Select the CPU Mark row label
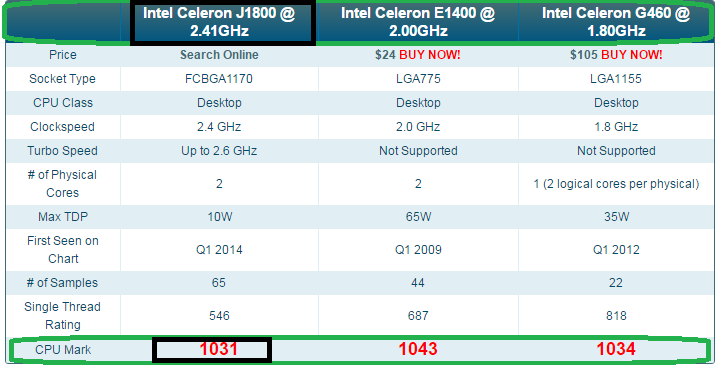The height and width of the screenshot is (365, 721). (63, 350)
